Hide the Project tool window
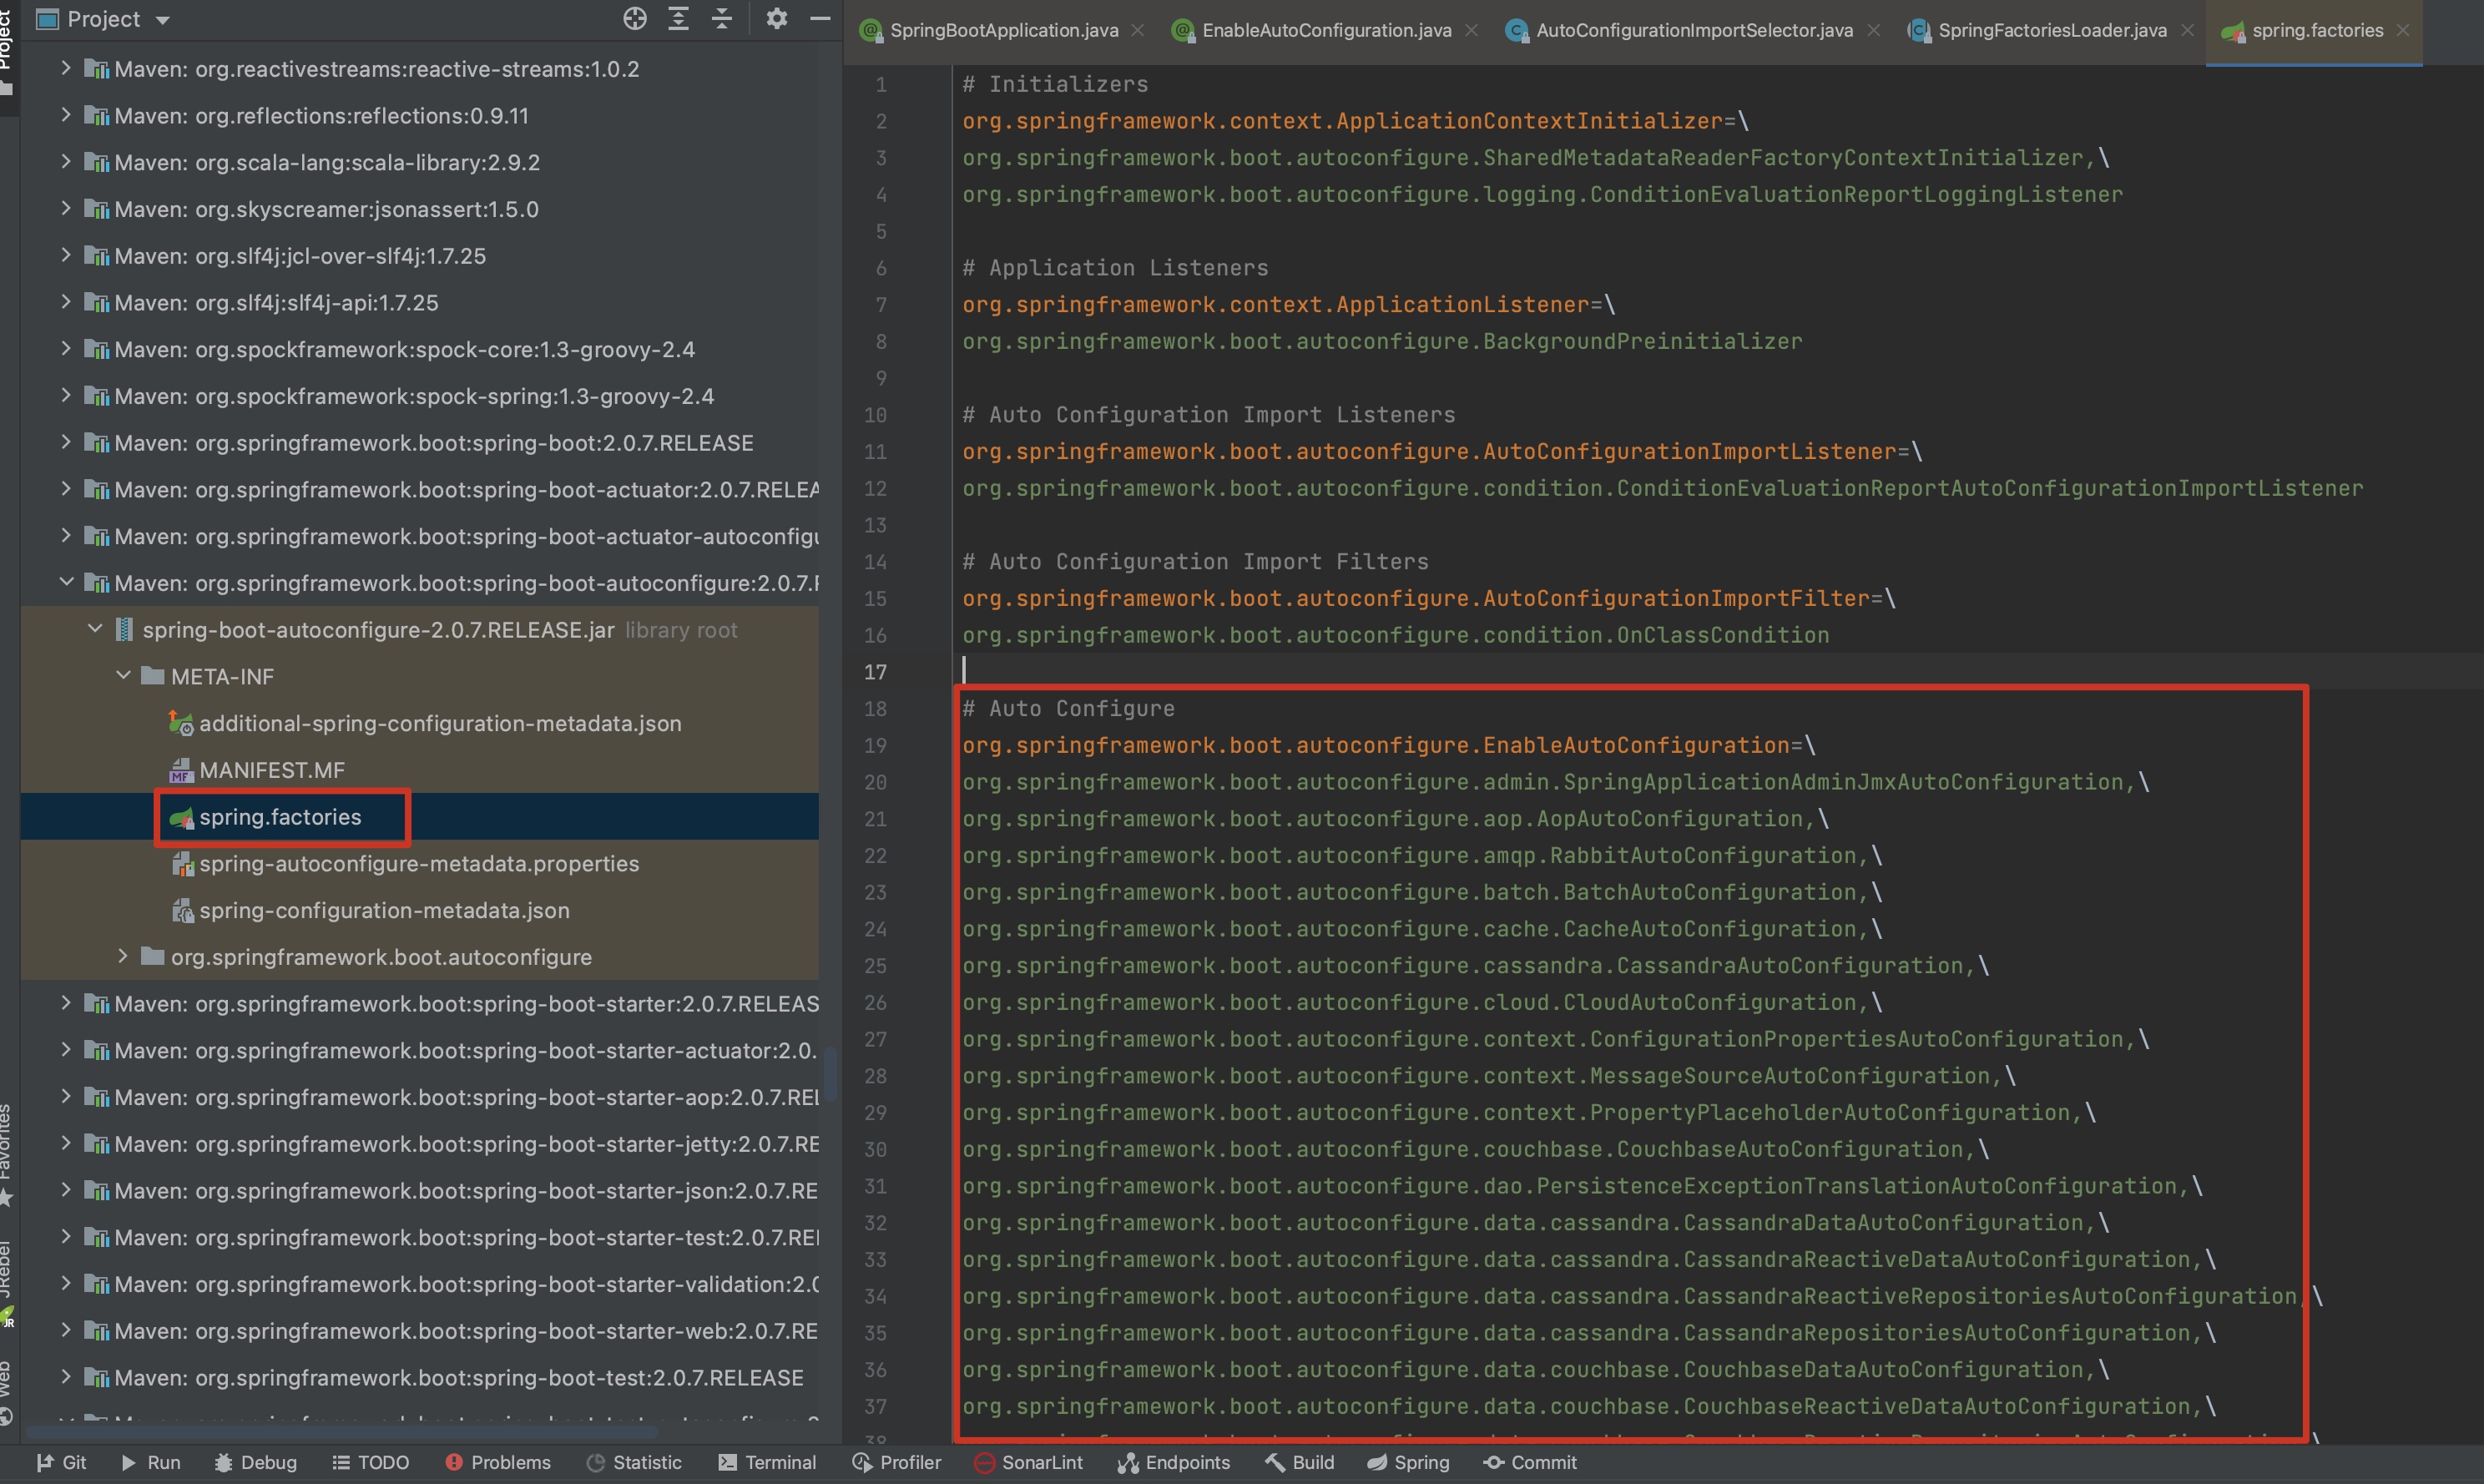 [x=820, y=18]
